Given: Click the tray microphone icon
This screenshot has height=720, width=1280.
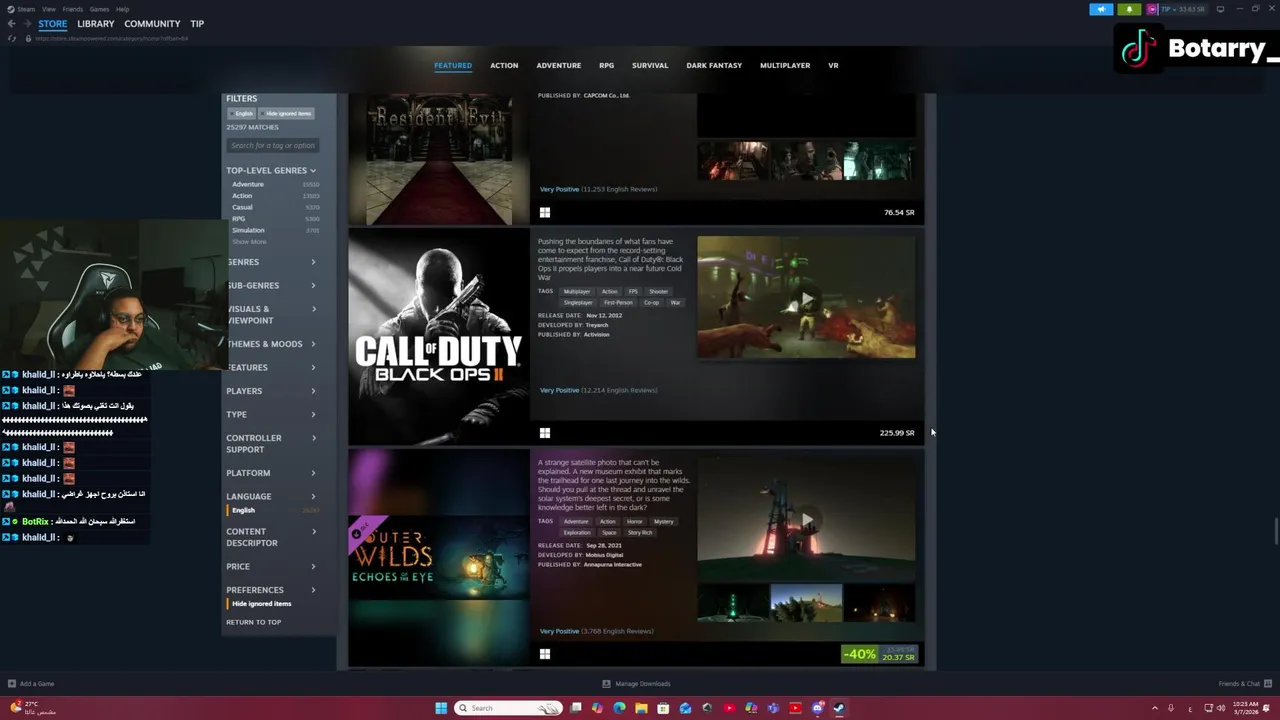Looking at the screenshot, I should click(1171, 708).
